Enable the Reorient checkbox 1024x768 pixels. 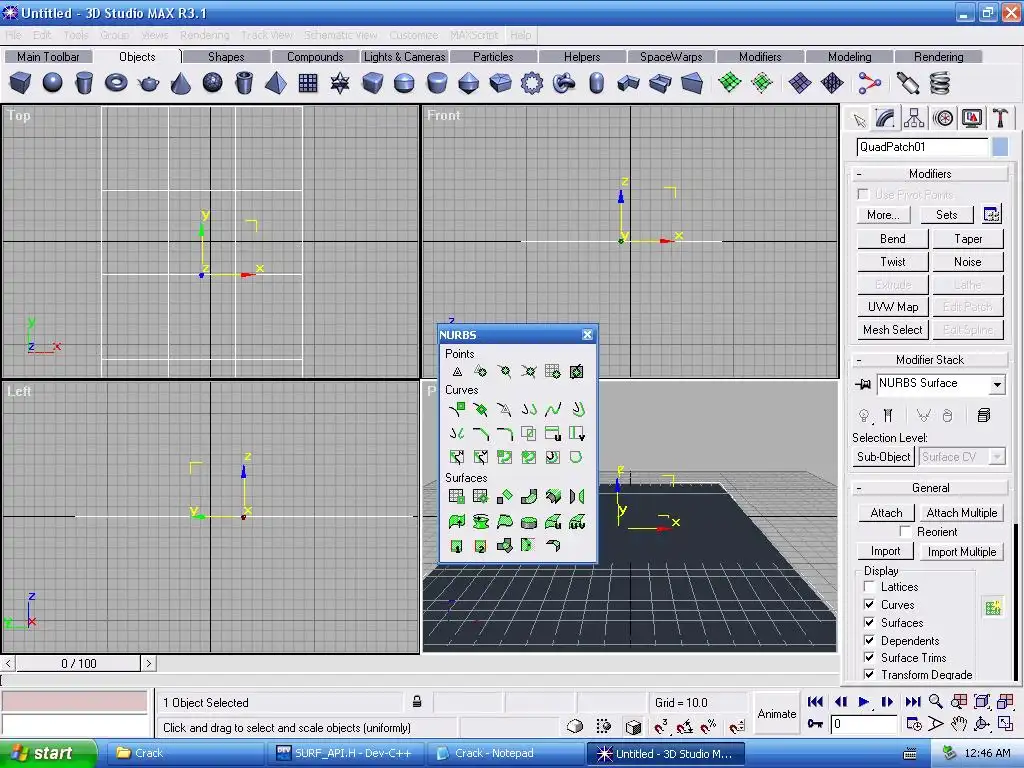(905, 532)
